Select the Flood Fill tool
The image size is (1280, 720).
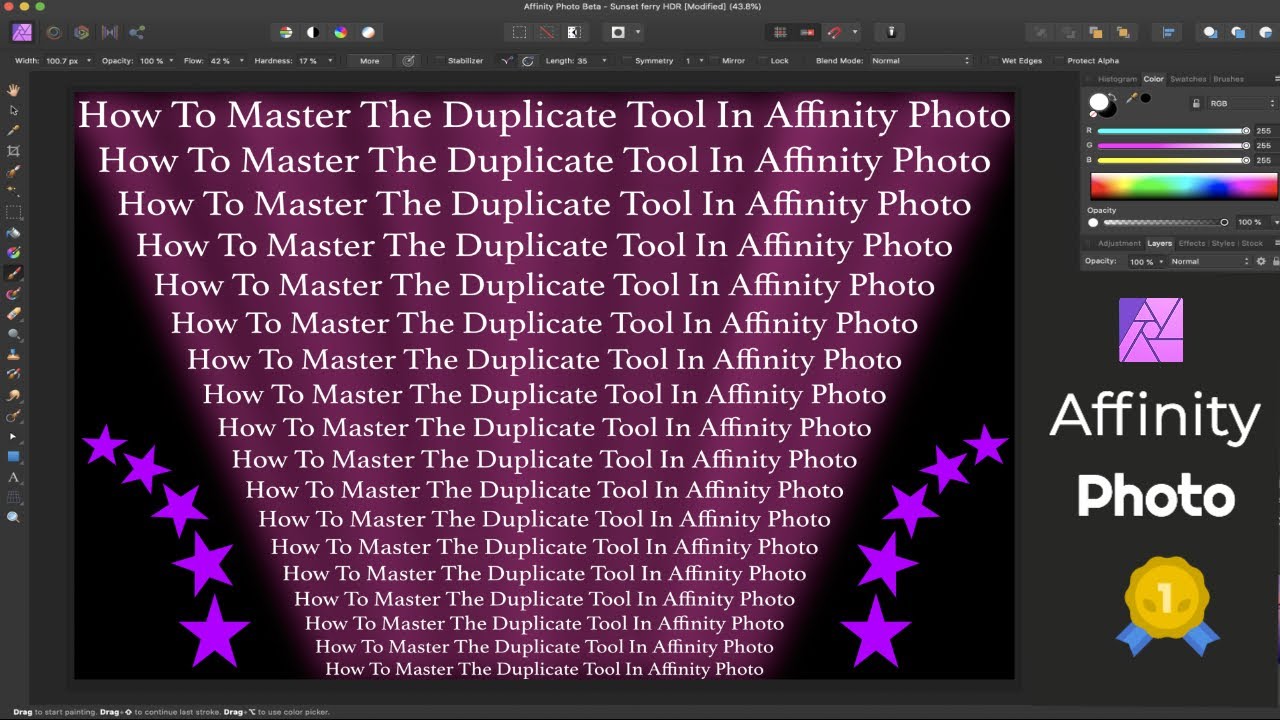[x=14, y=232]
